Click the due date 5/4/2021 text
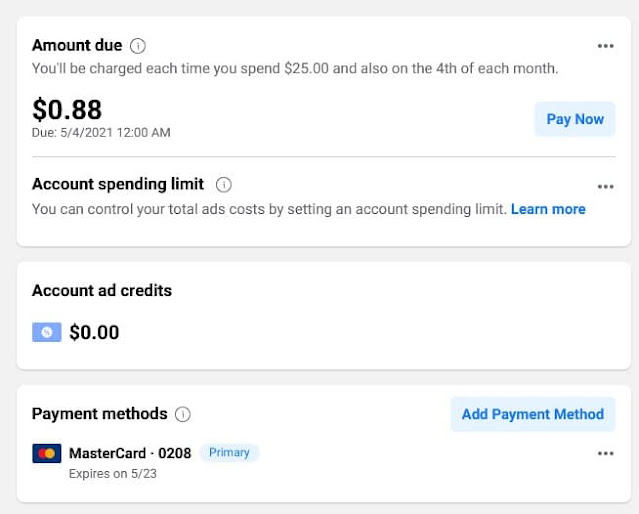 pos(101,132)
